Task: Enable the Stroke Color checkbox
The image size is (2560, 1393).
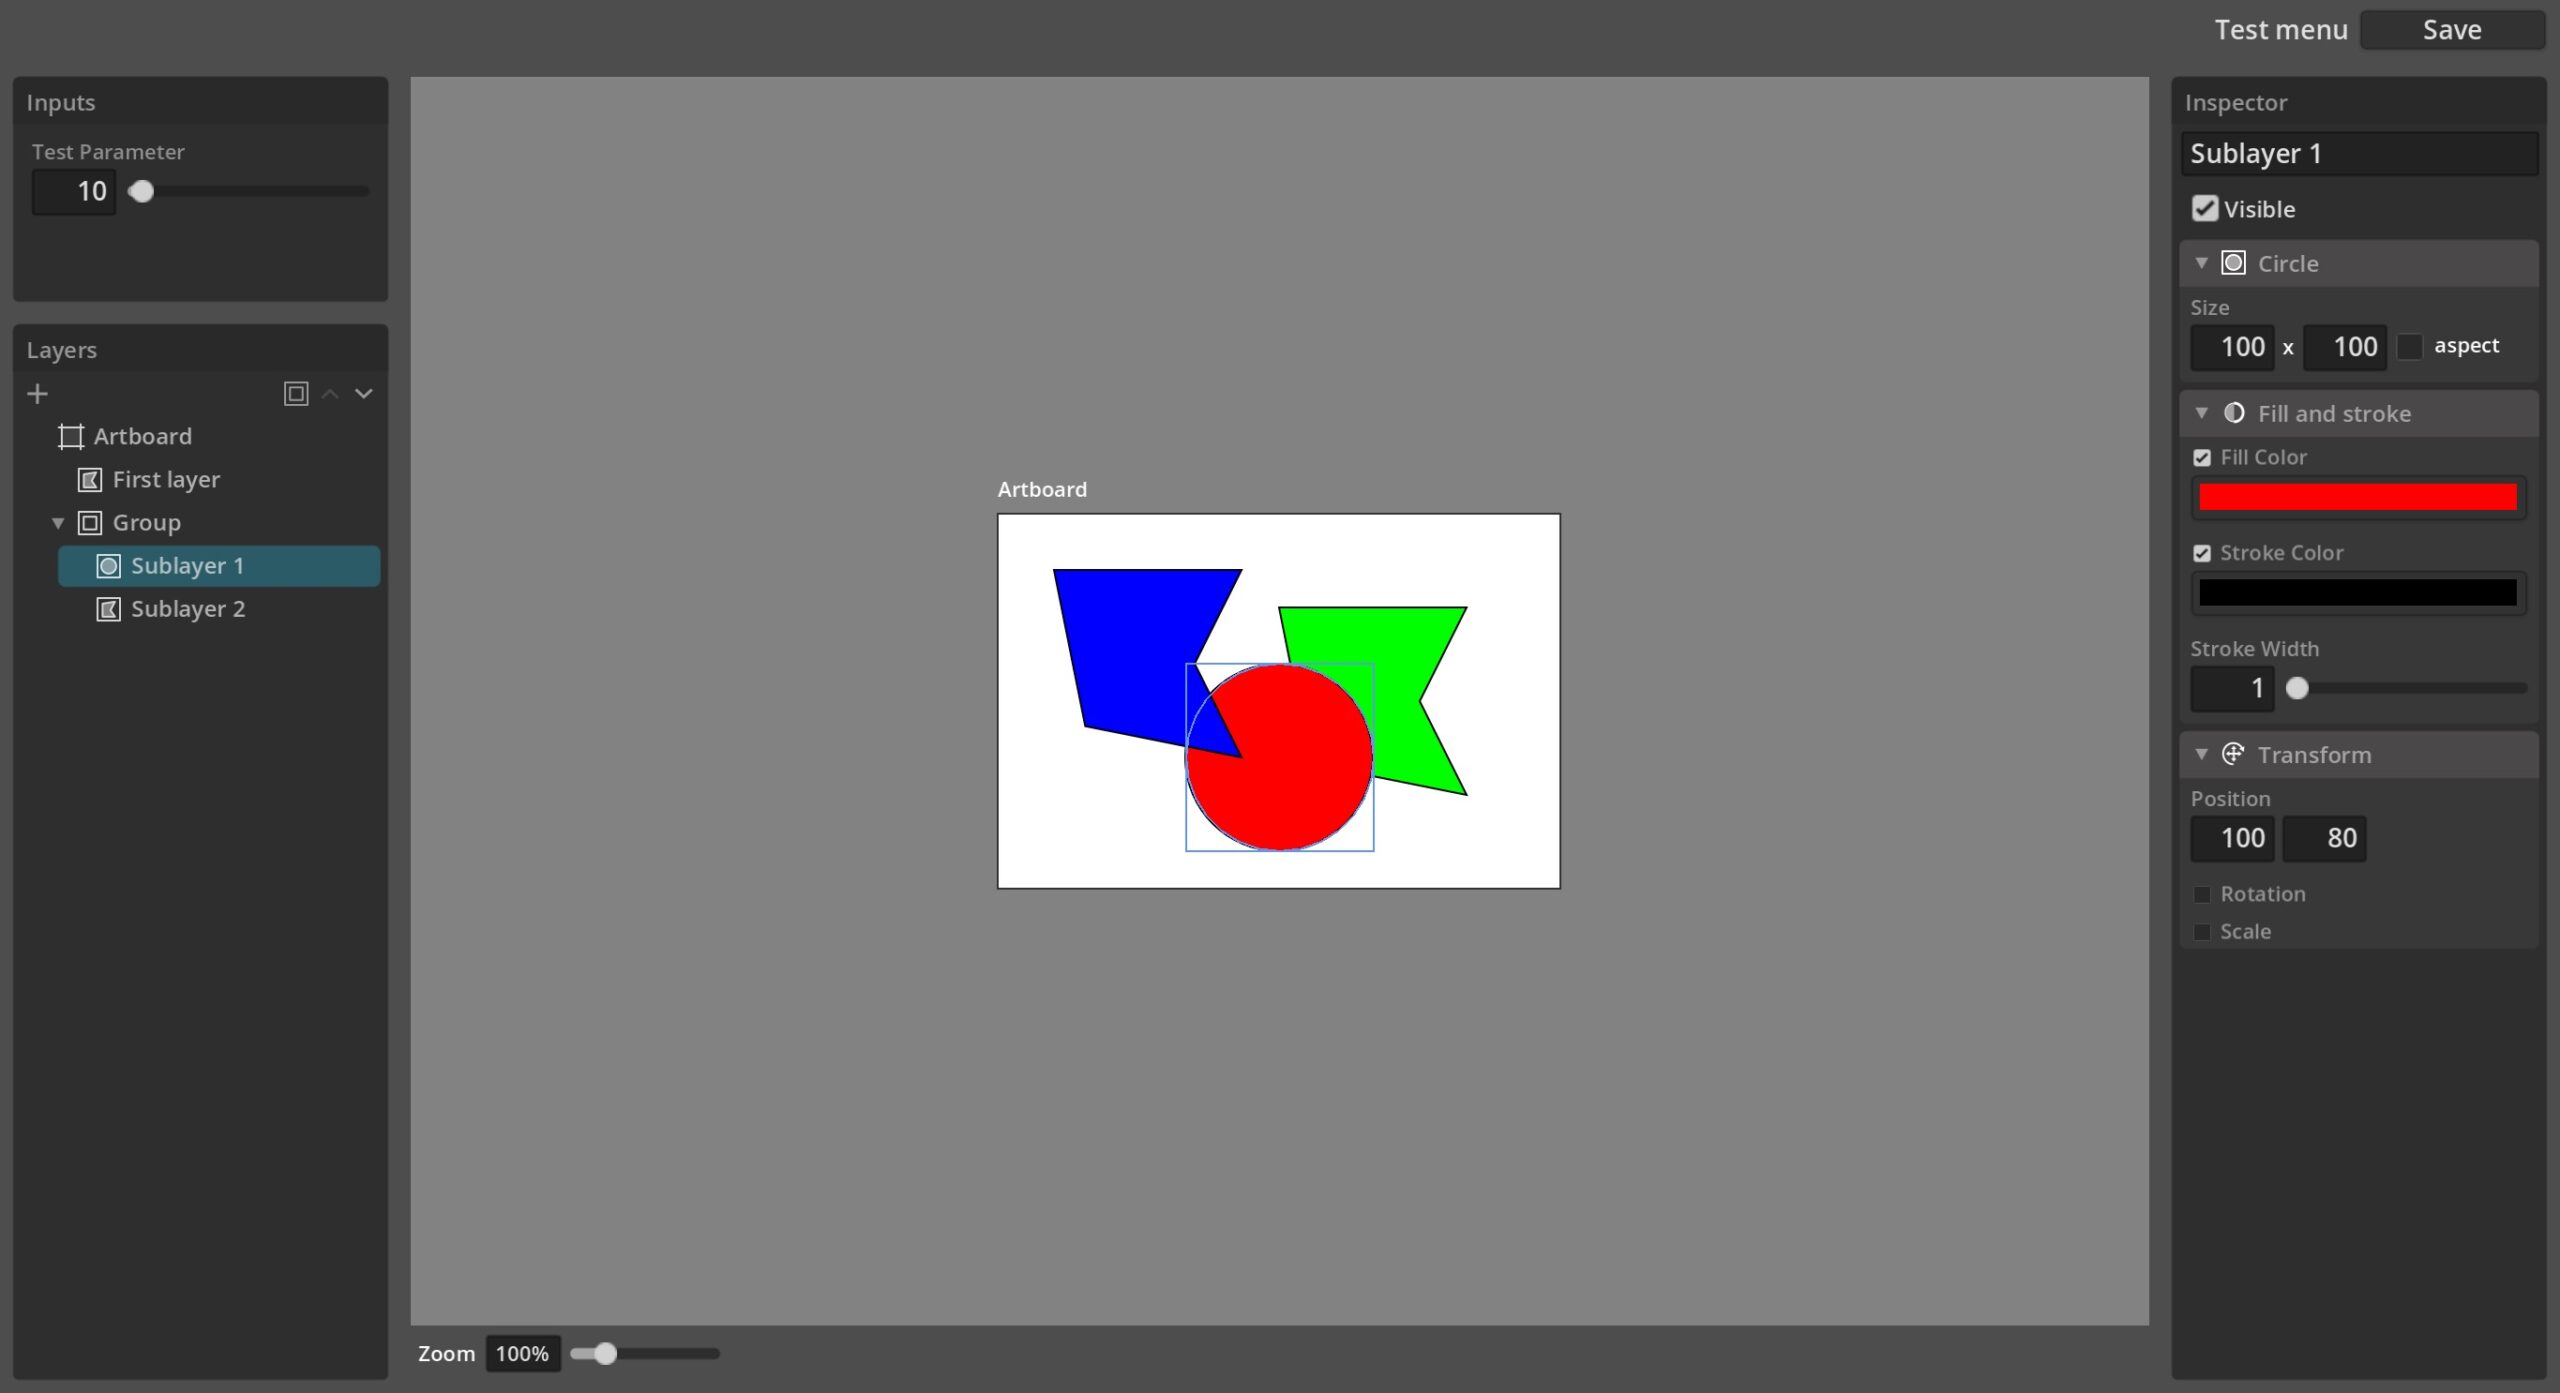Action: tap(2203, 552)
